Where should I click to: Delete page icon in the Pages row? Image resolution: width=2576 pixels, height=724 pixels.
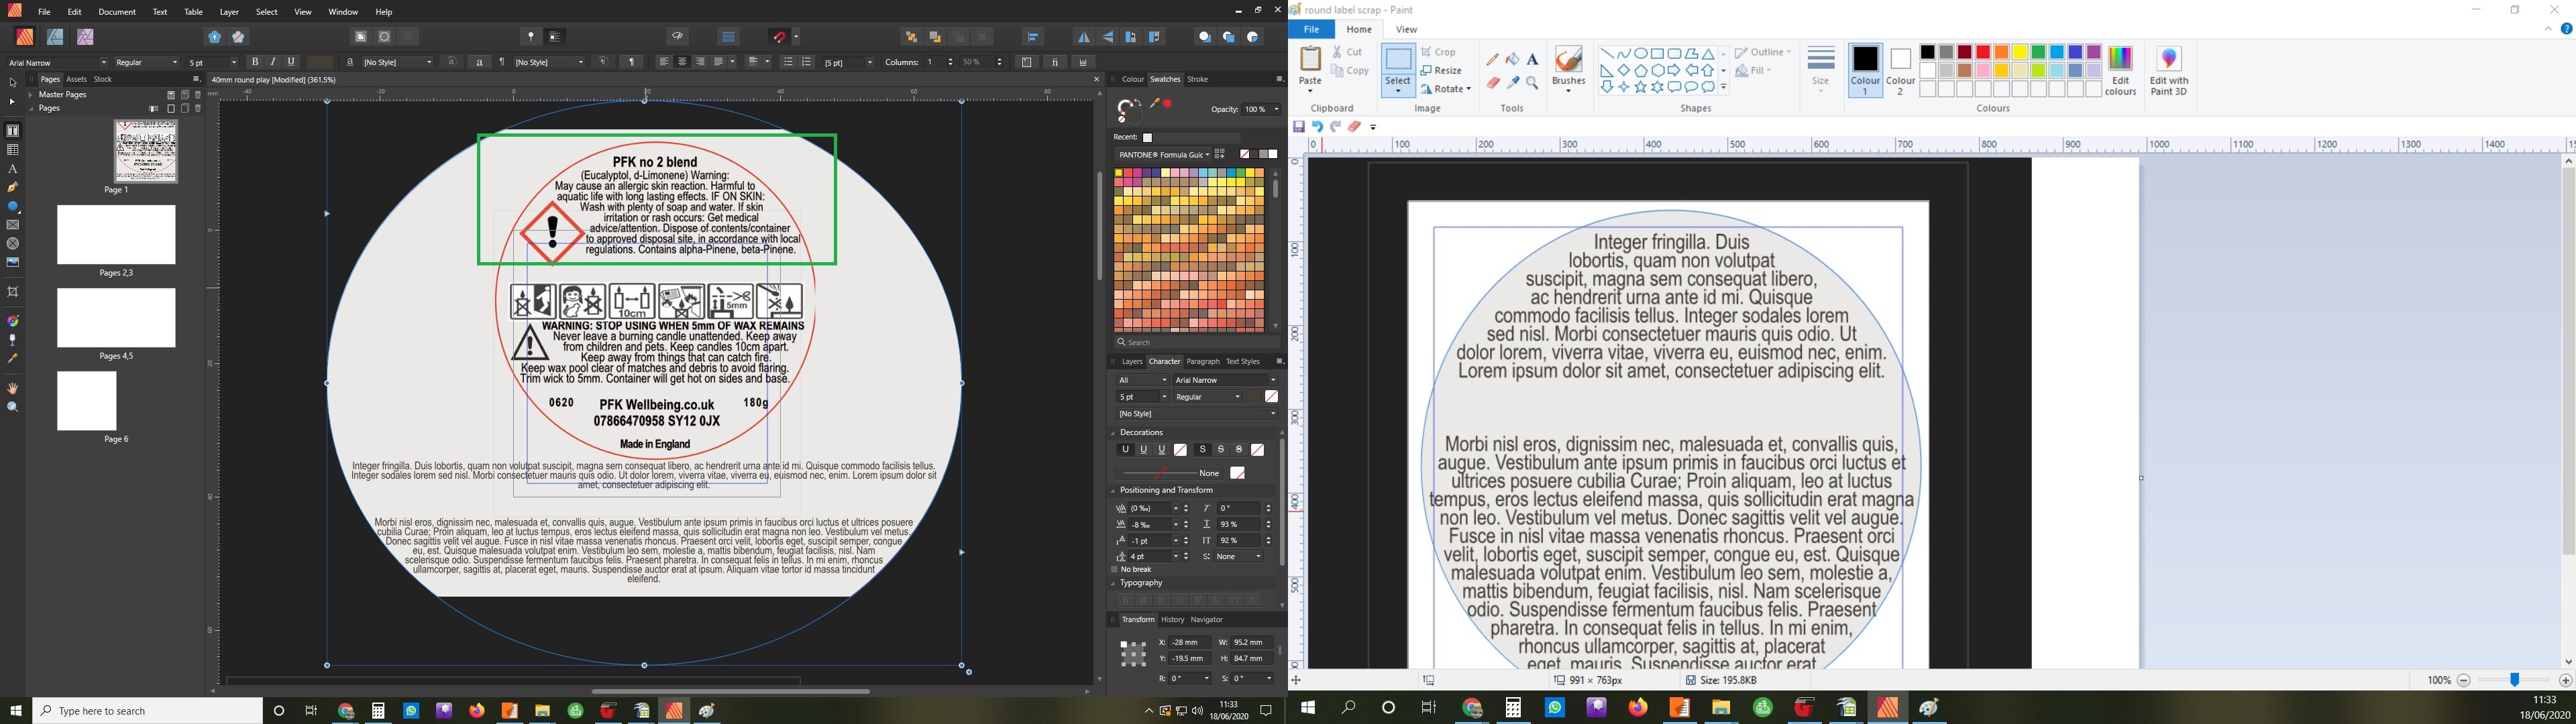click(198, 108)
